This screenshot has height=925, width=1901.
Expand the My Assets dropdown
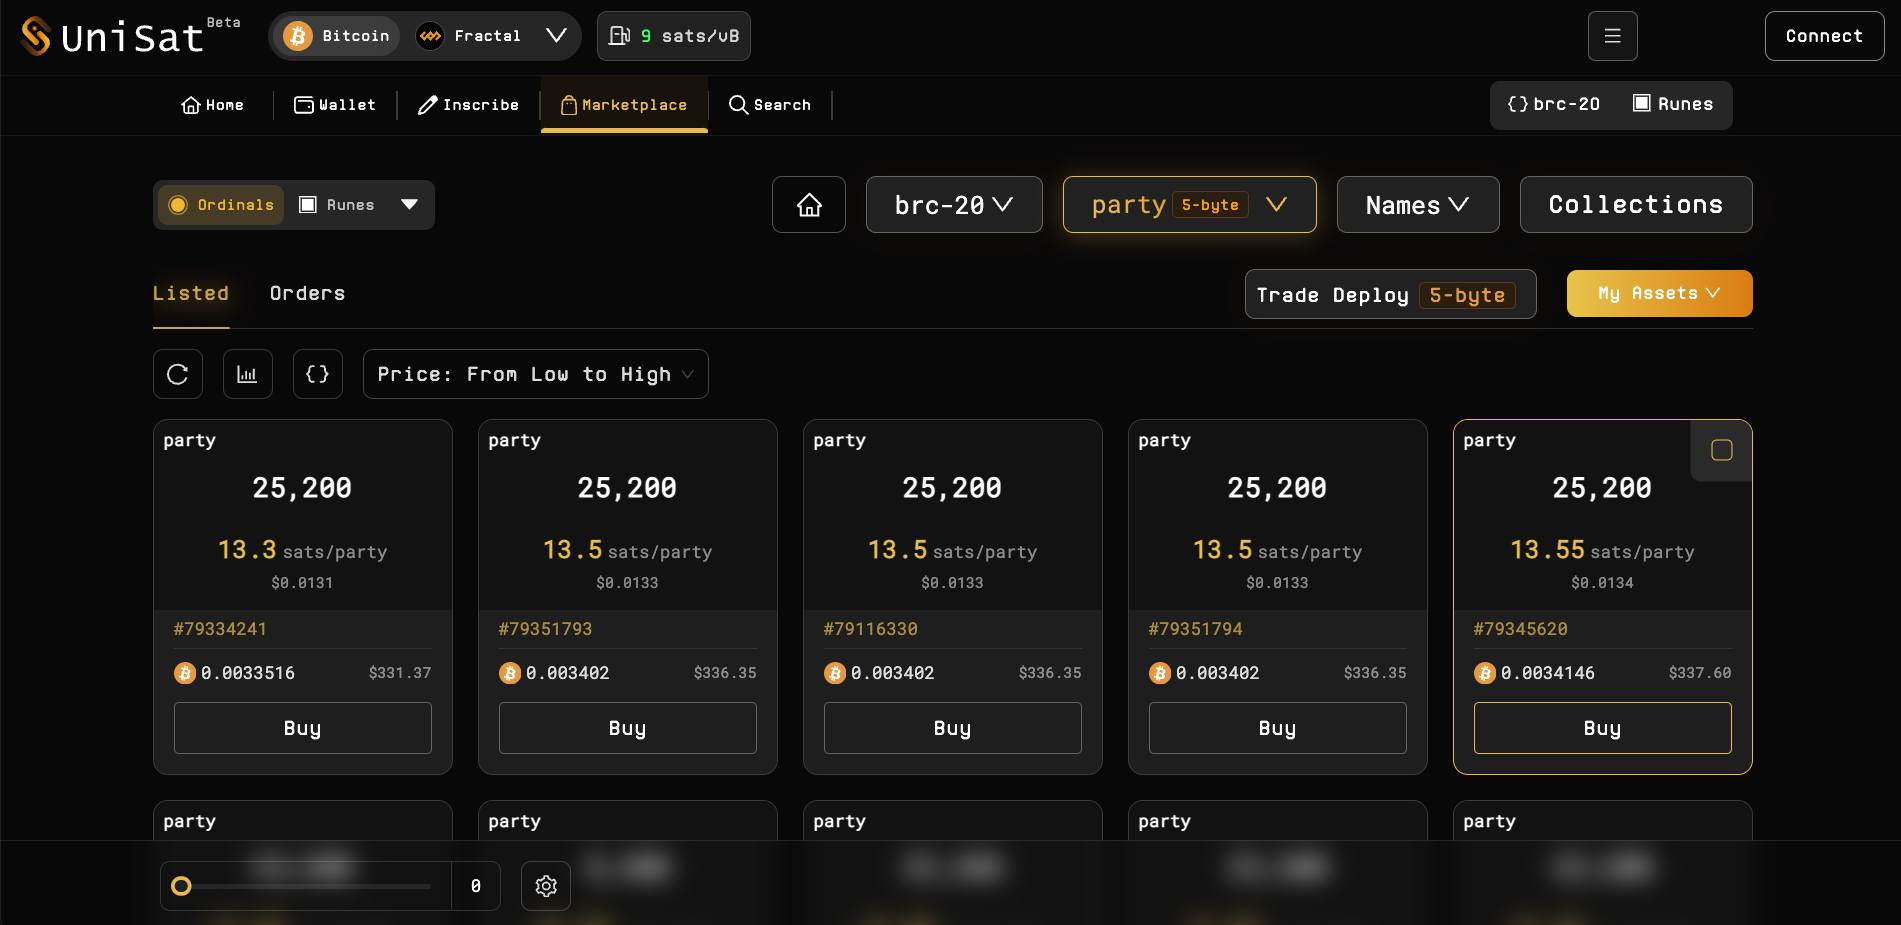(1658, 294)
